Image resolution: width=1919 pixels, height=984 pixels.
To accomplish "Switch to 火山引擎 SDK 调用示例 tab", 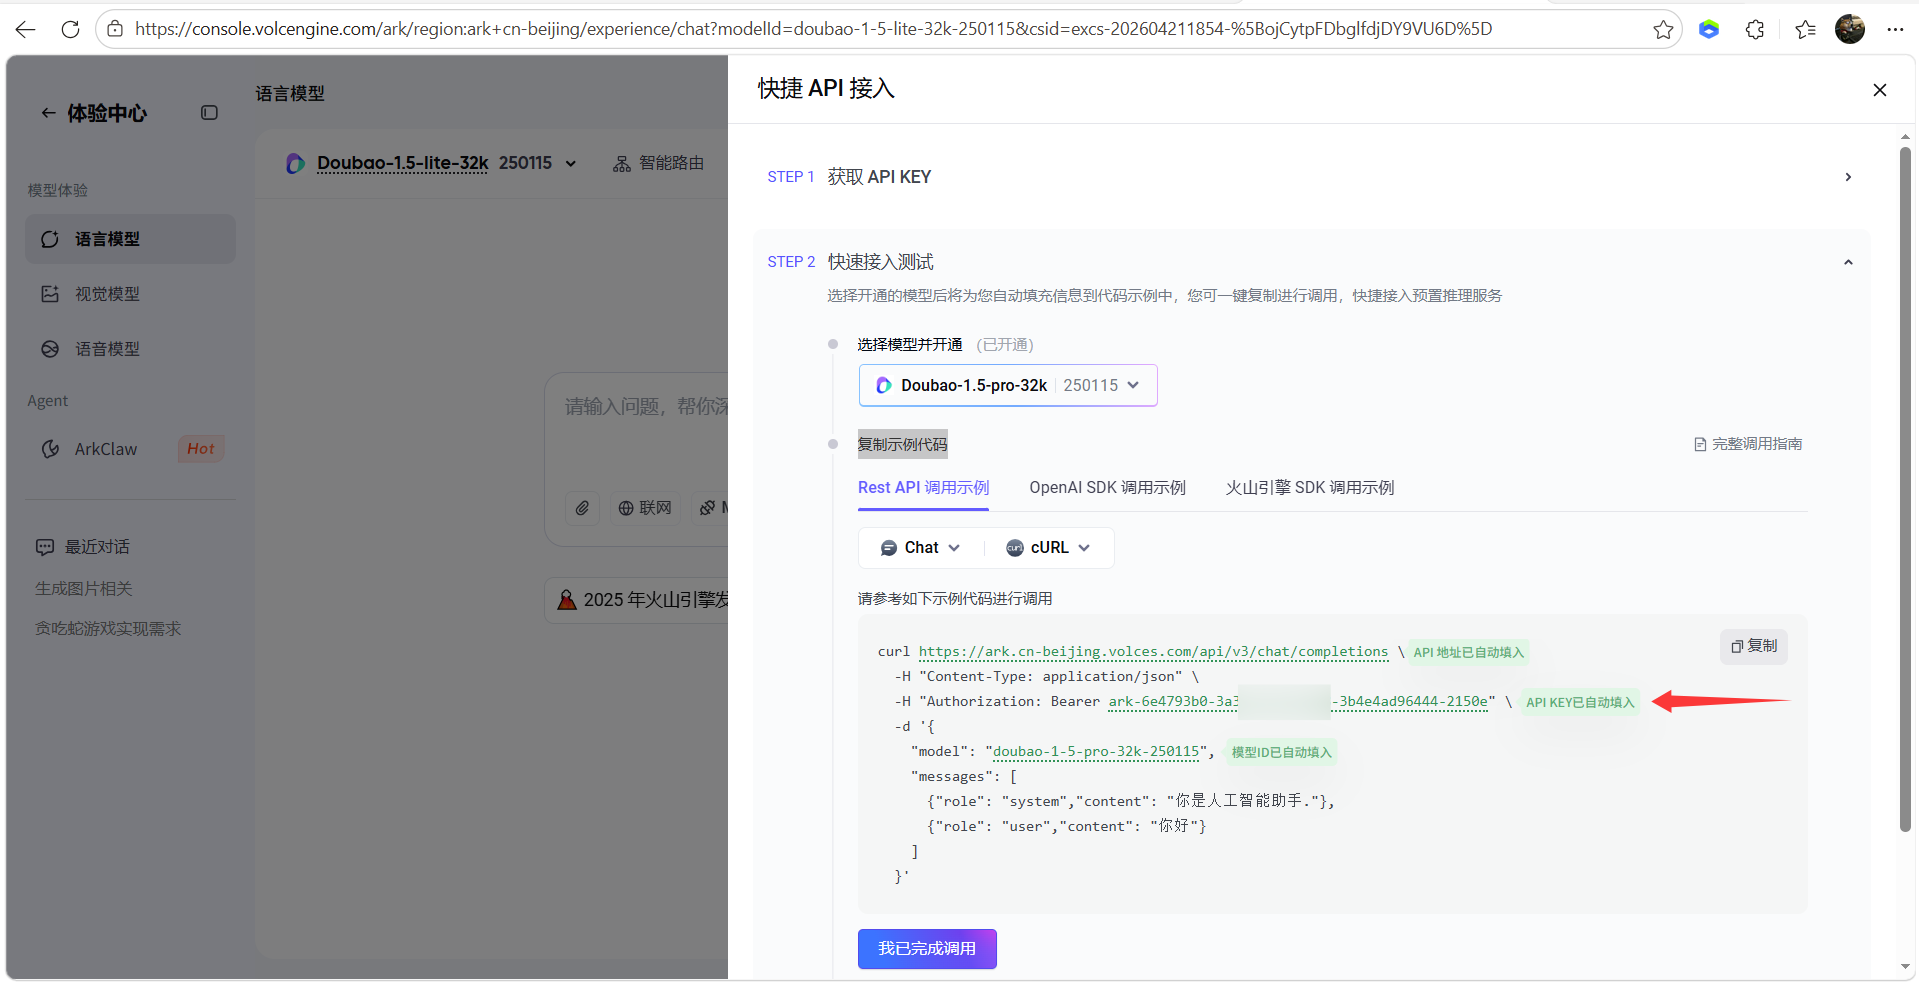I will [1310, 488].
